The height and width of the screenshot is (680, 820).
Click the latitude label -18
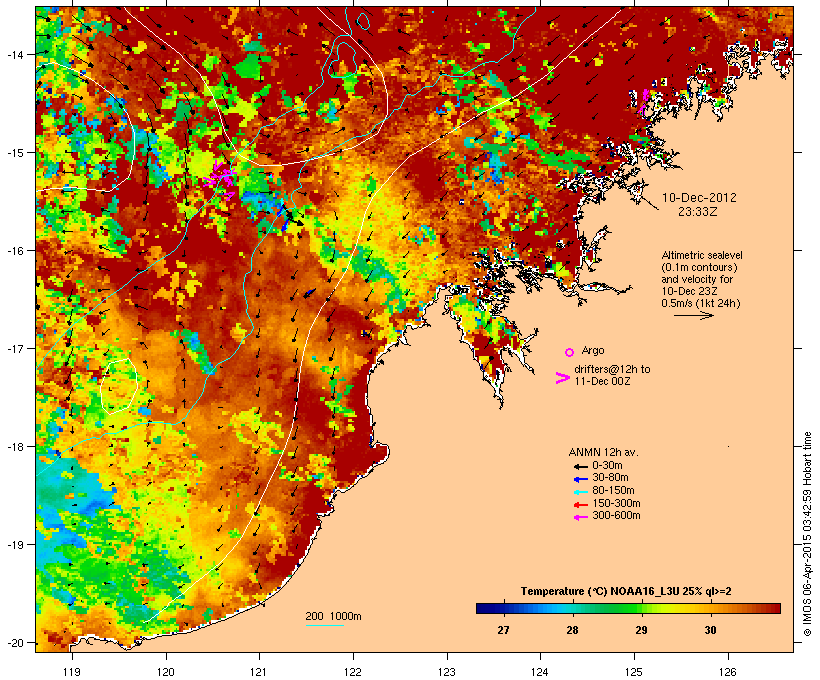(x=15, y=447)
